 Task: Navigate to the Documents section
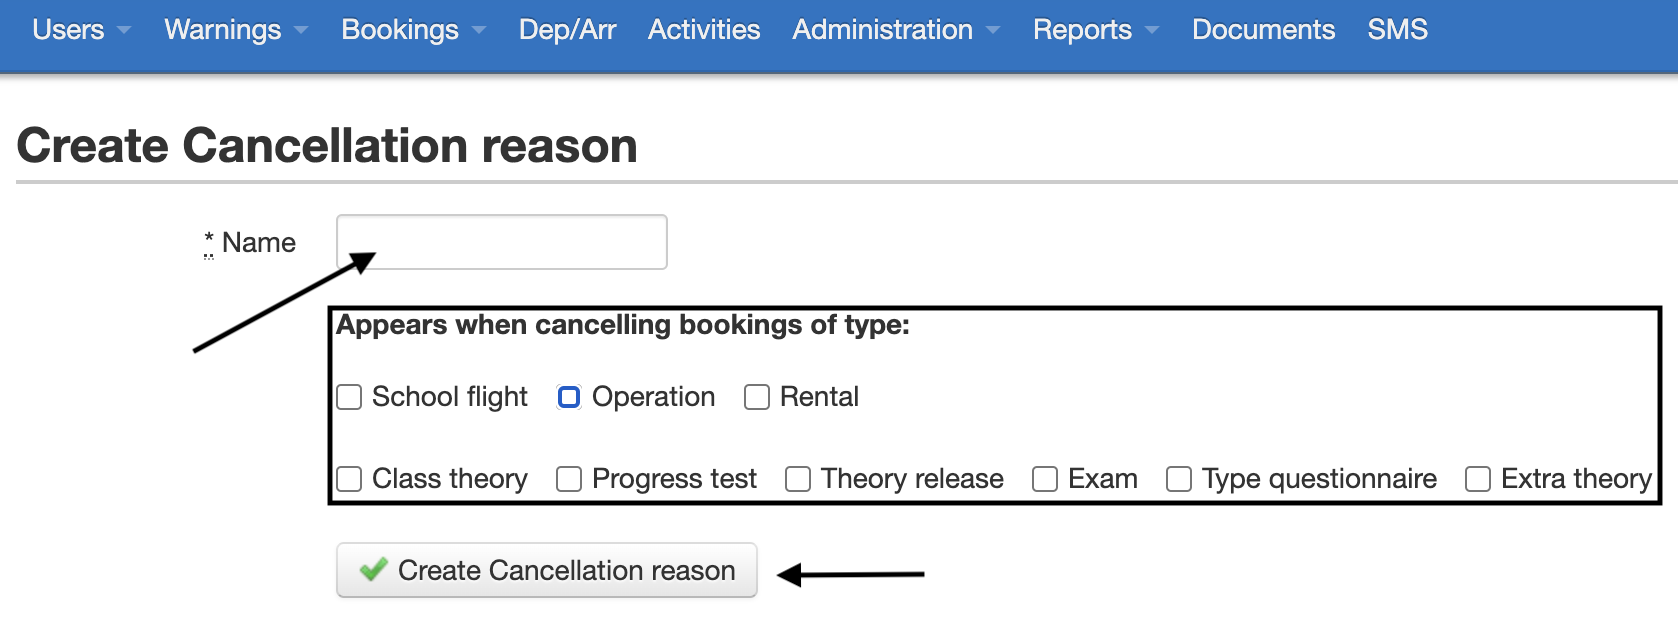click(x=1262, y=30)
